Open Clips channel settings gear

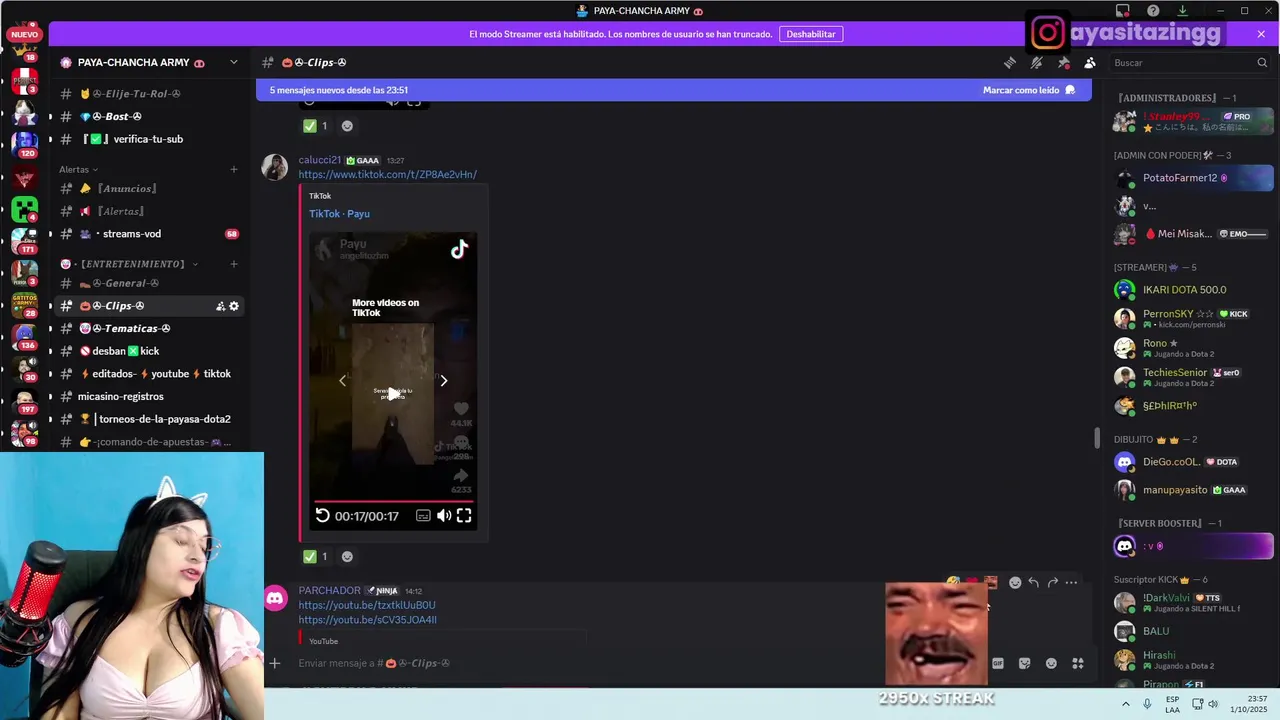[234, 306]
